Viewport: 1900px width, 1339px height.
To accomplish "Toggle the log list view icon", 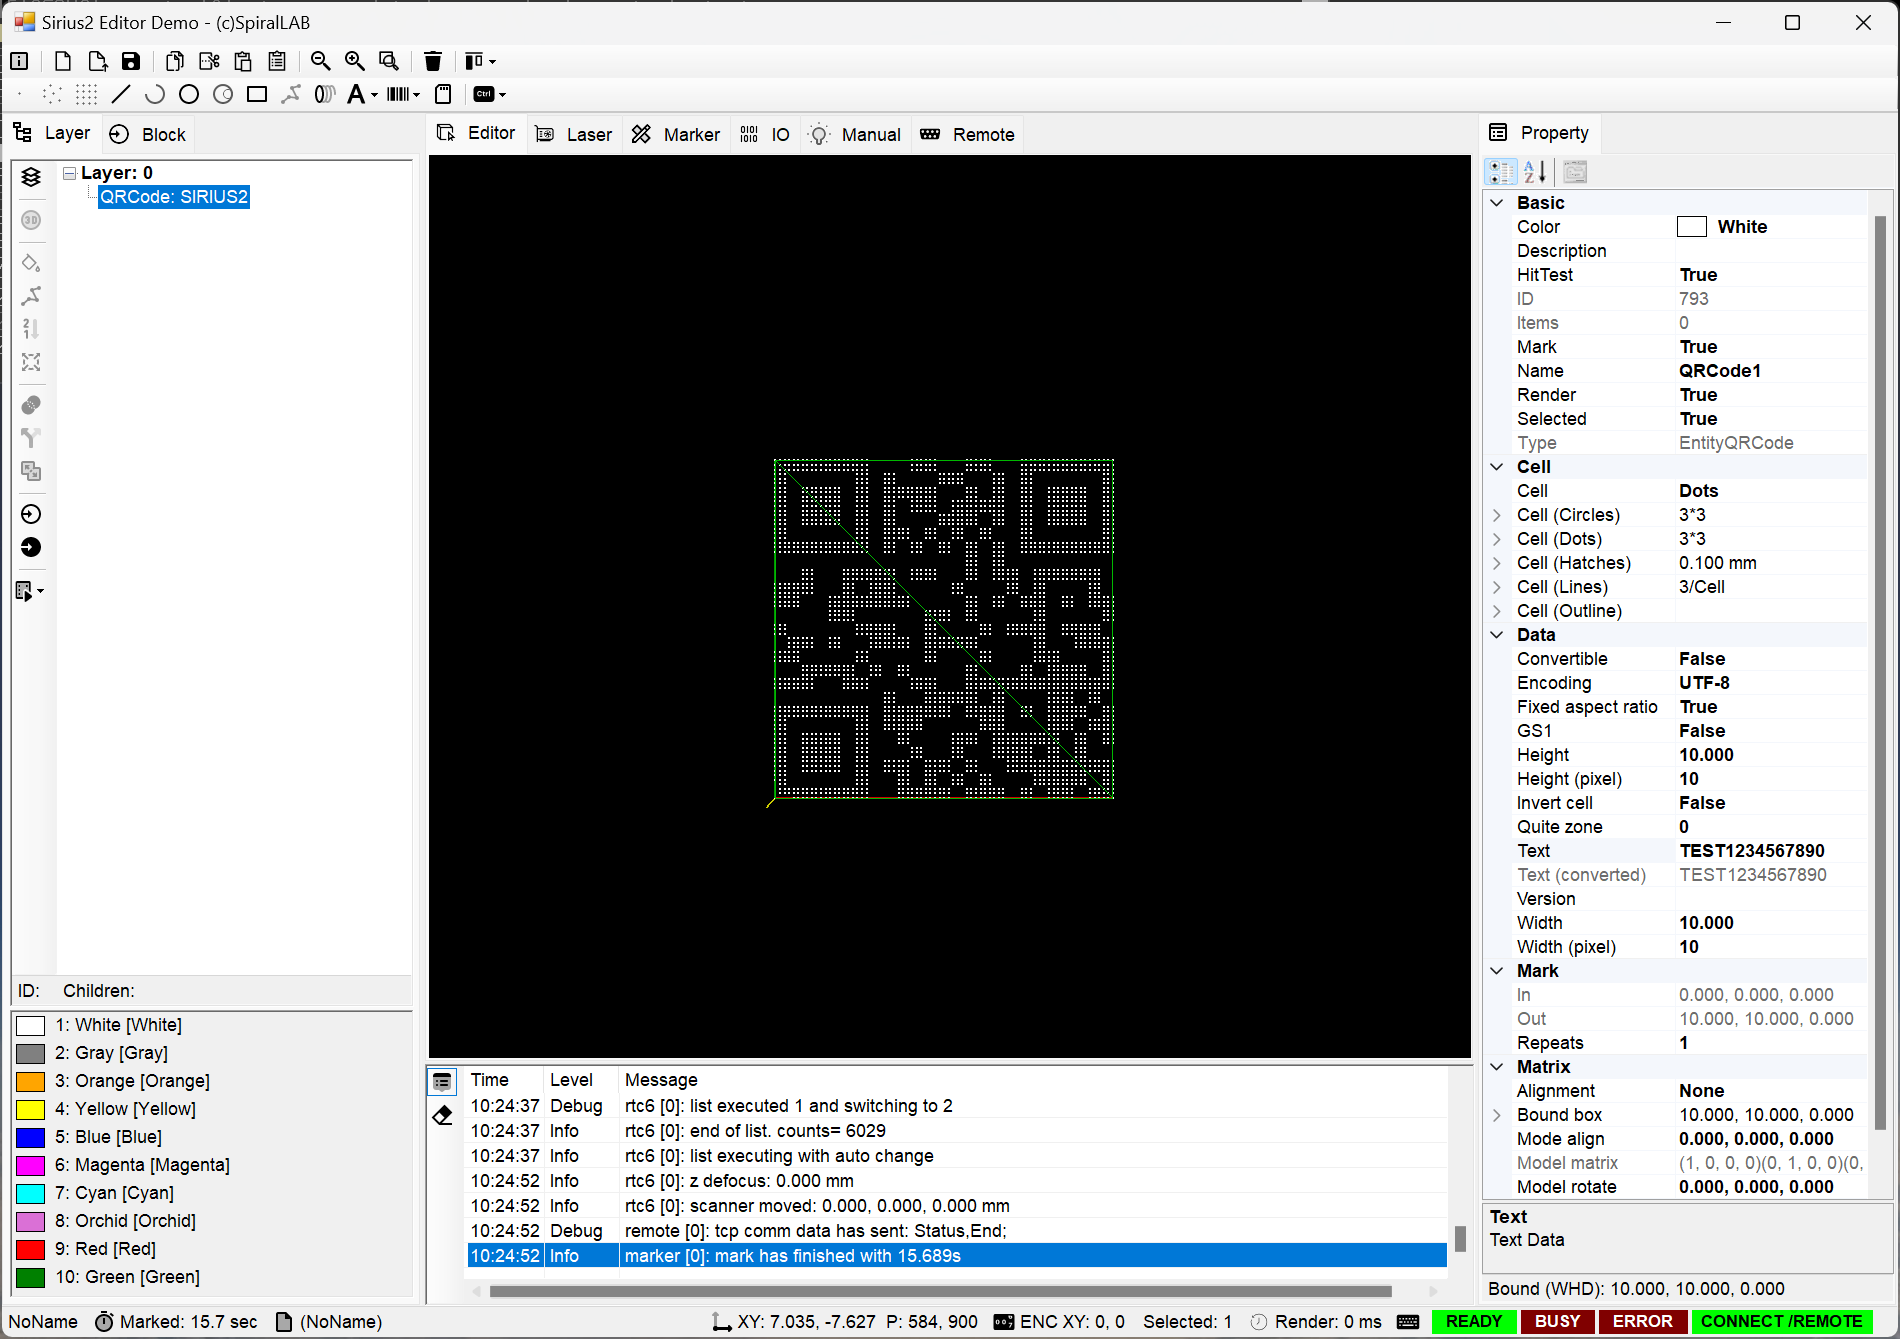I will click(442, 1082).
